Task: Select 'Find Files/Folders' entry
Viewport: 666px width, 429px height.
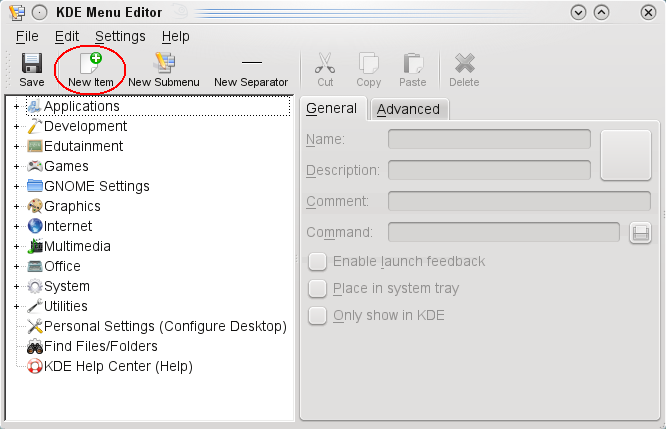Action: click(x=101, y=346)
